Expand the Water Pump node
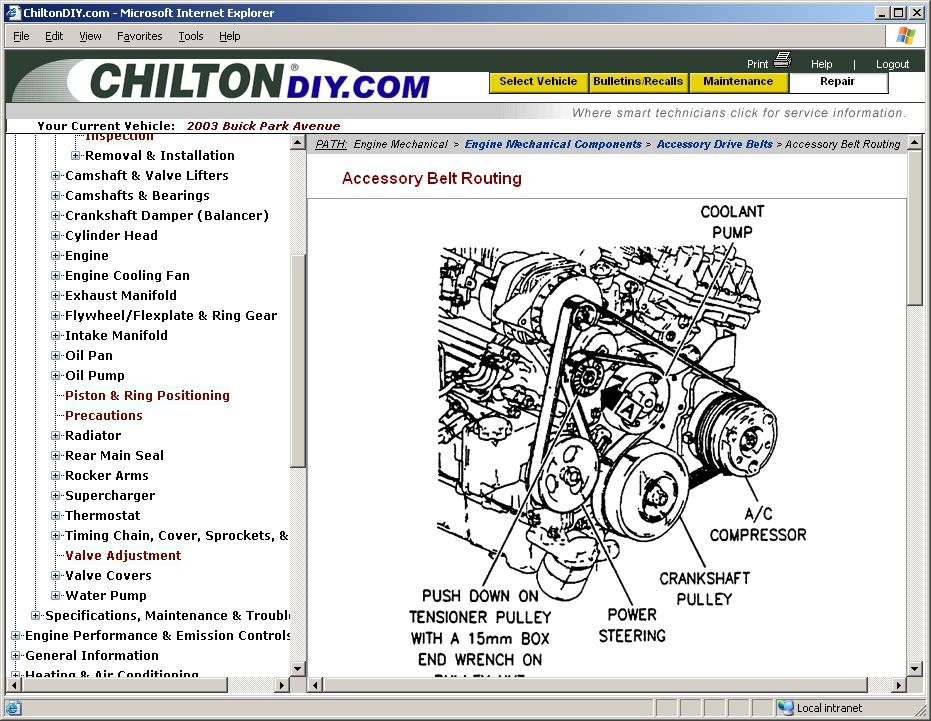Image resolution: width=931 pixels, height=721 pixels. [x=56, y=595]
